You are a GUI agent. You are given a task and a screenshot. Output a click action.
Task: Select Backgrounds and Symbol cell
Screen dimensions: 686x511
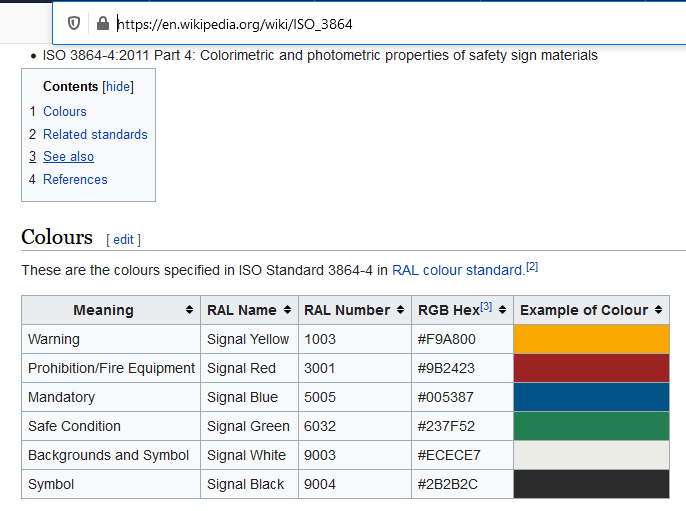pos(111,455)
